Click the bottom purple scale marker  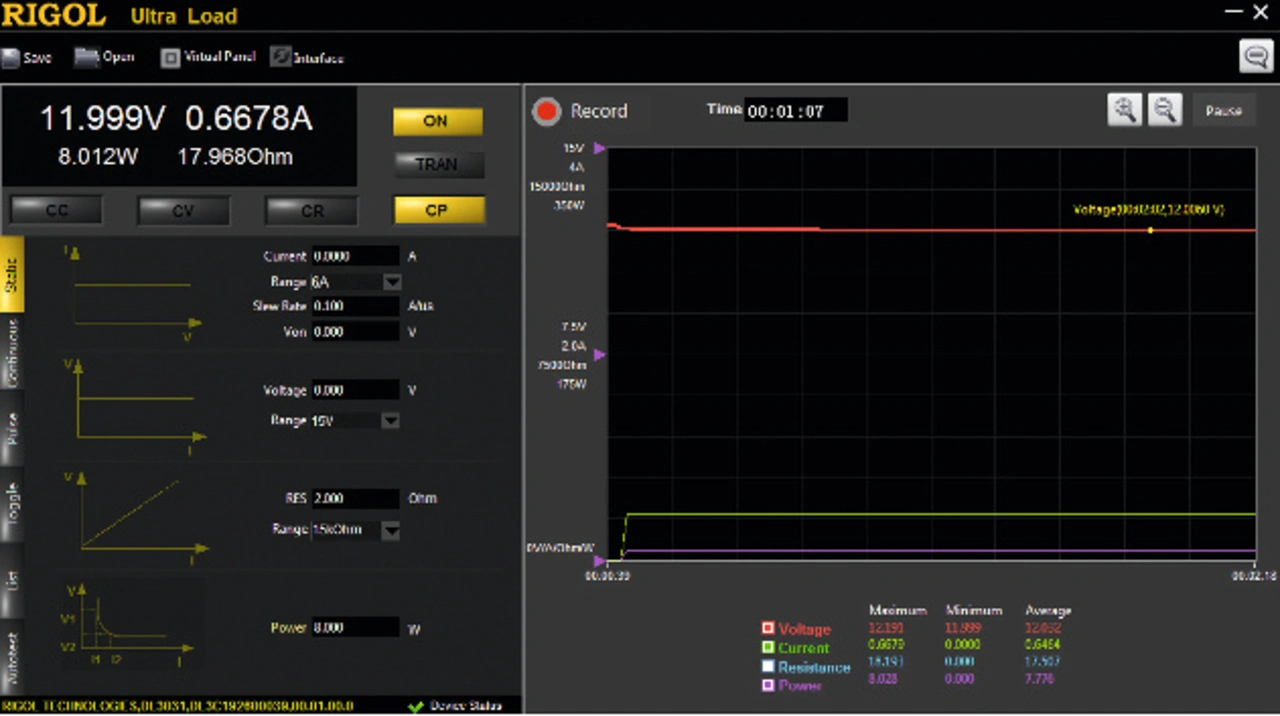(x=600, y=560)
